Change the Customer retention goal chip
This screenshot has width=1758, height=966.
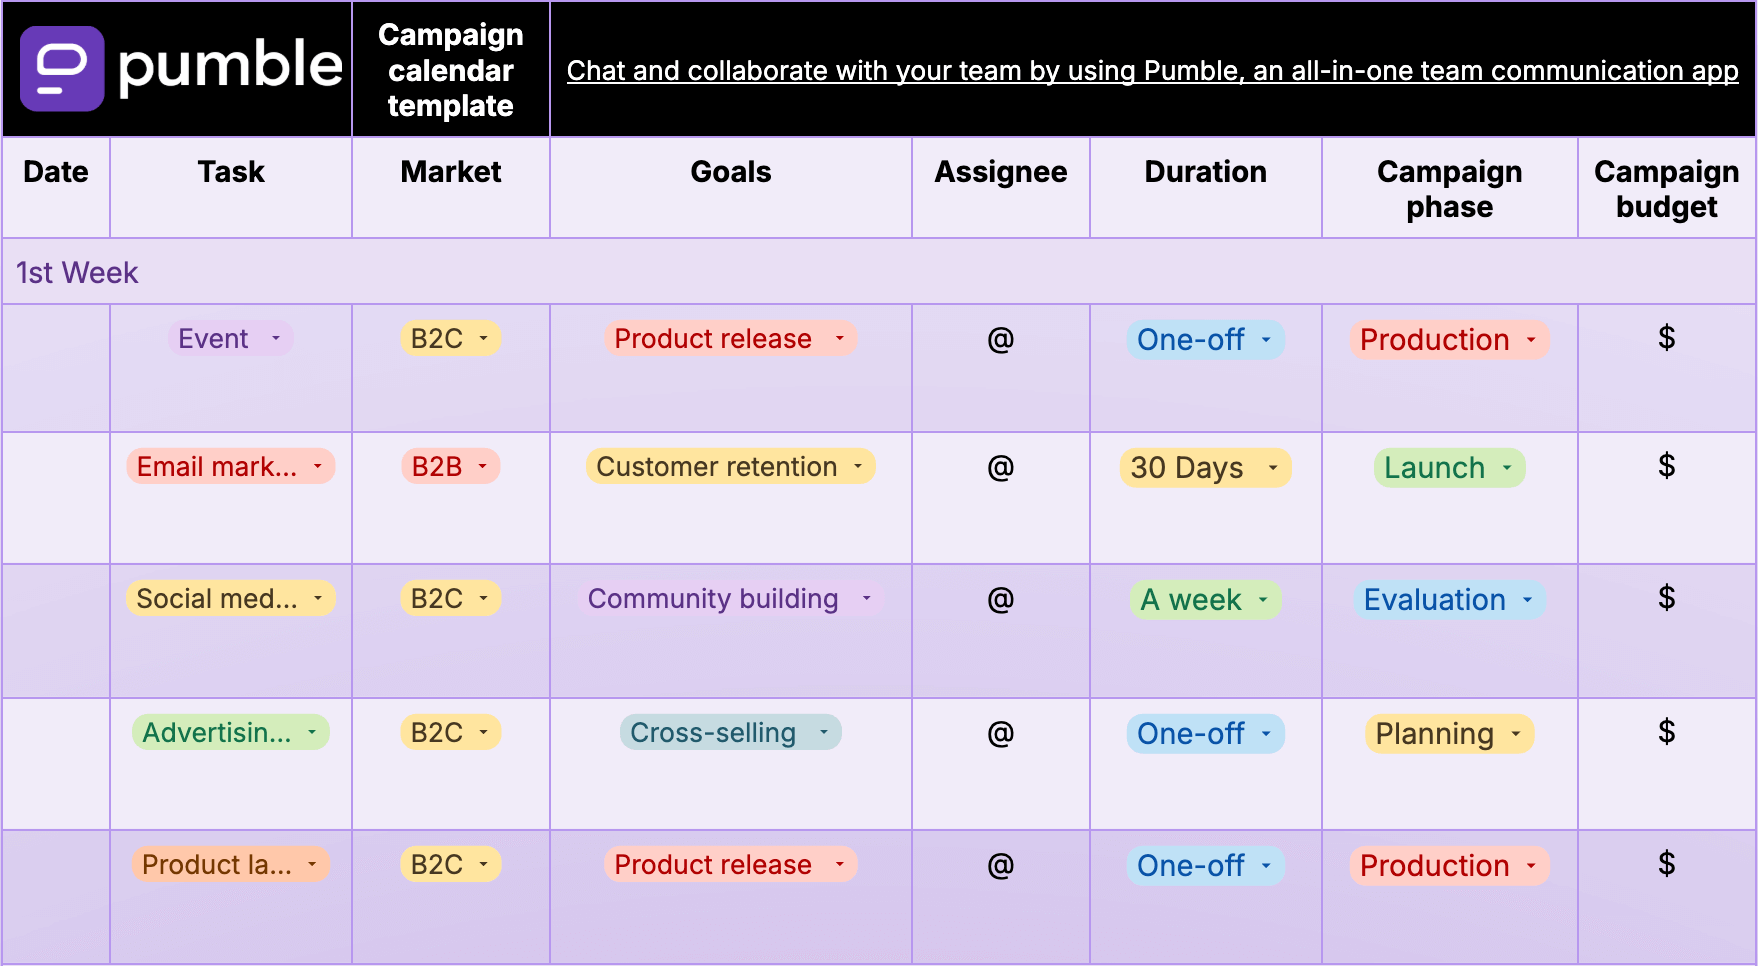[730, 467]
